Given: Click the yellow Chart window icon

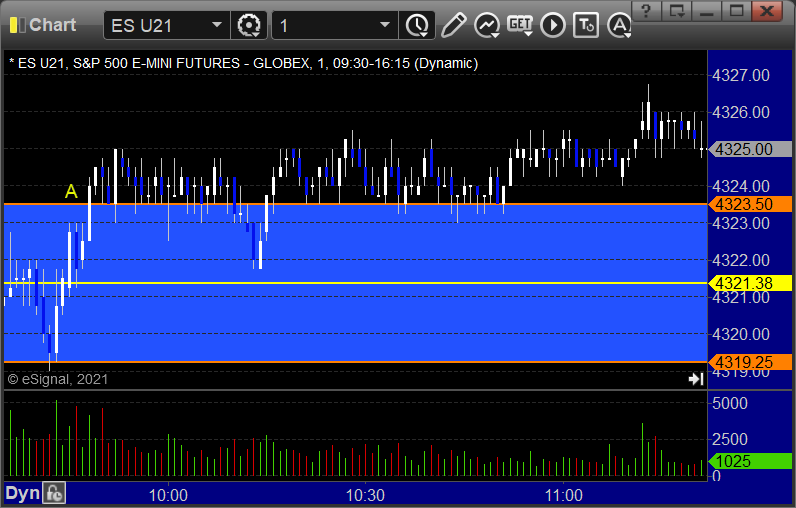Looking at the screenshot, I should 17,25.
